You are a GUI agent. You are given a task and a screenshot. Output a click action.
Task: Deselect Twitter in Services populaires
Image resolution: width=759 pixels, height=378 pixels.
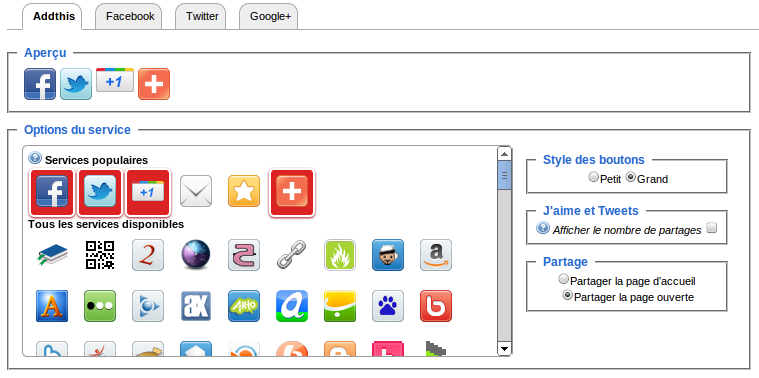(100, 192)
